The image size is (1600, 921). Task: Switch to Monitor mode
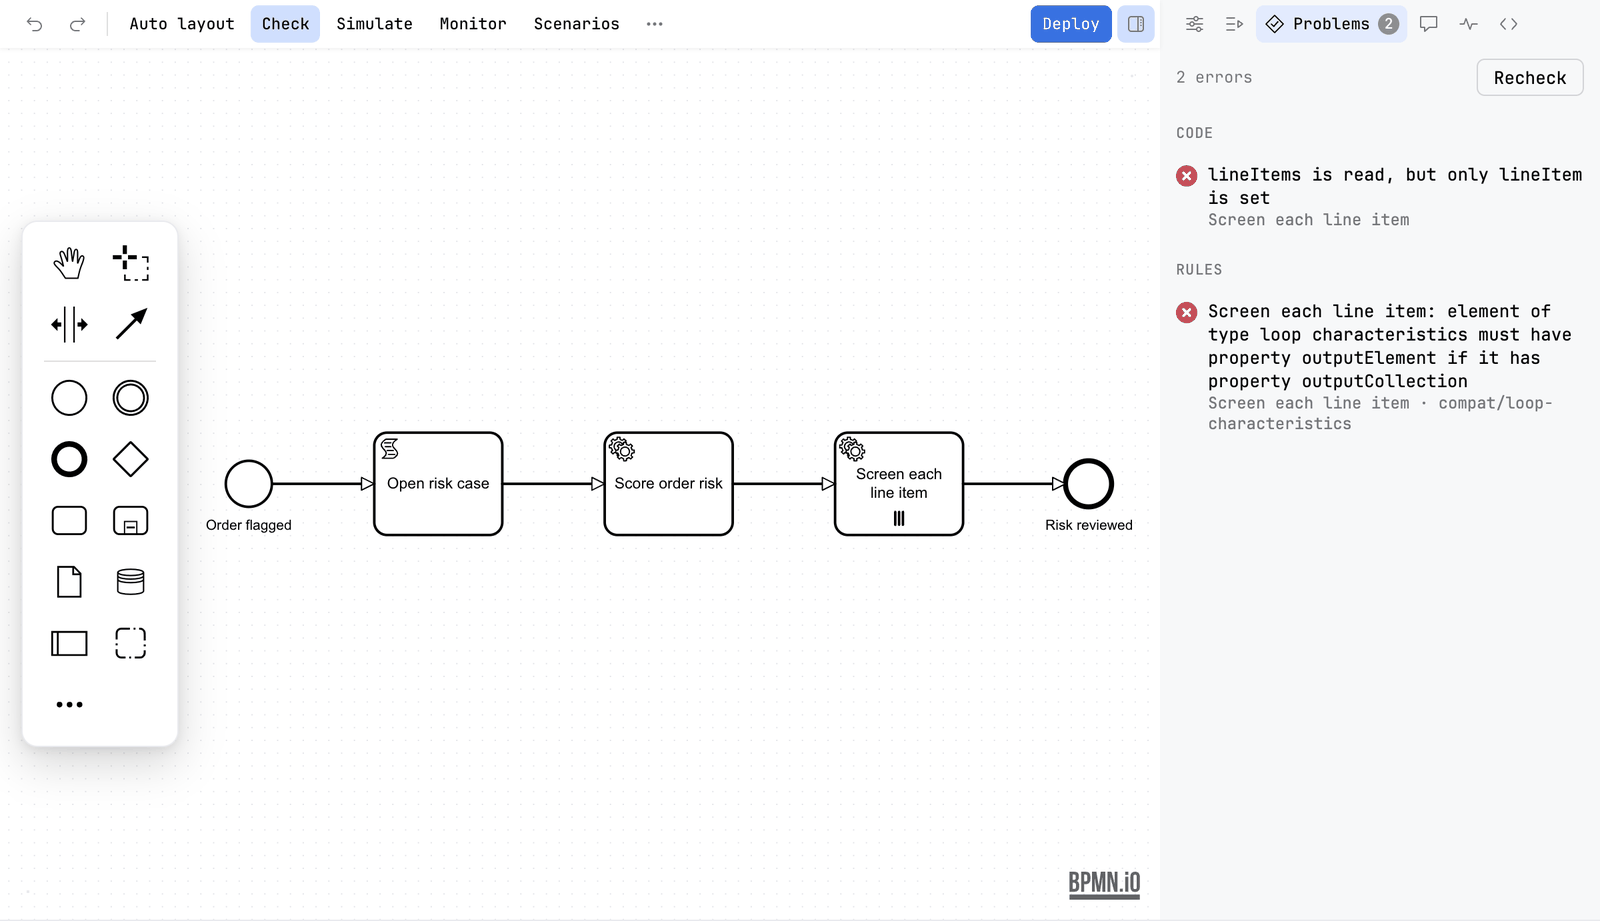point(473,24)
